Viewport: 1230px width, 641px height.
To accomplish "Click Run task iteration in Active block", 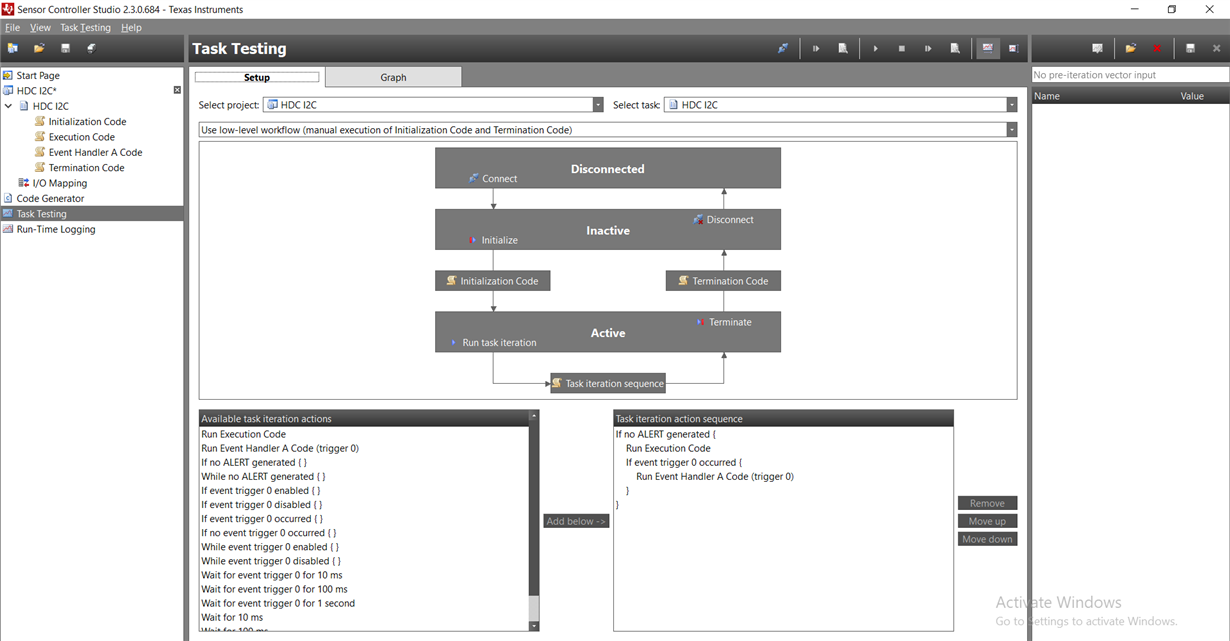I will [493, 342].
